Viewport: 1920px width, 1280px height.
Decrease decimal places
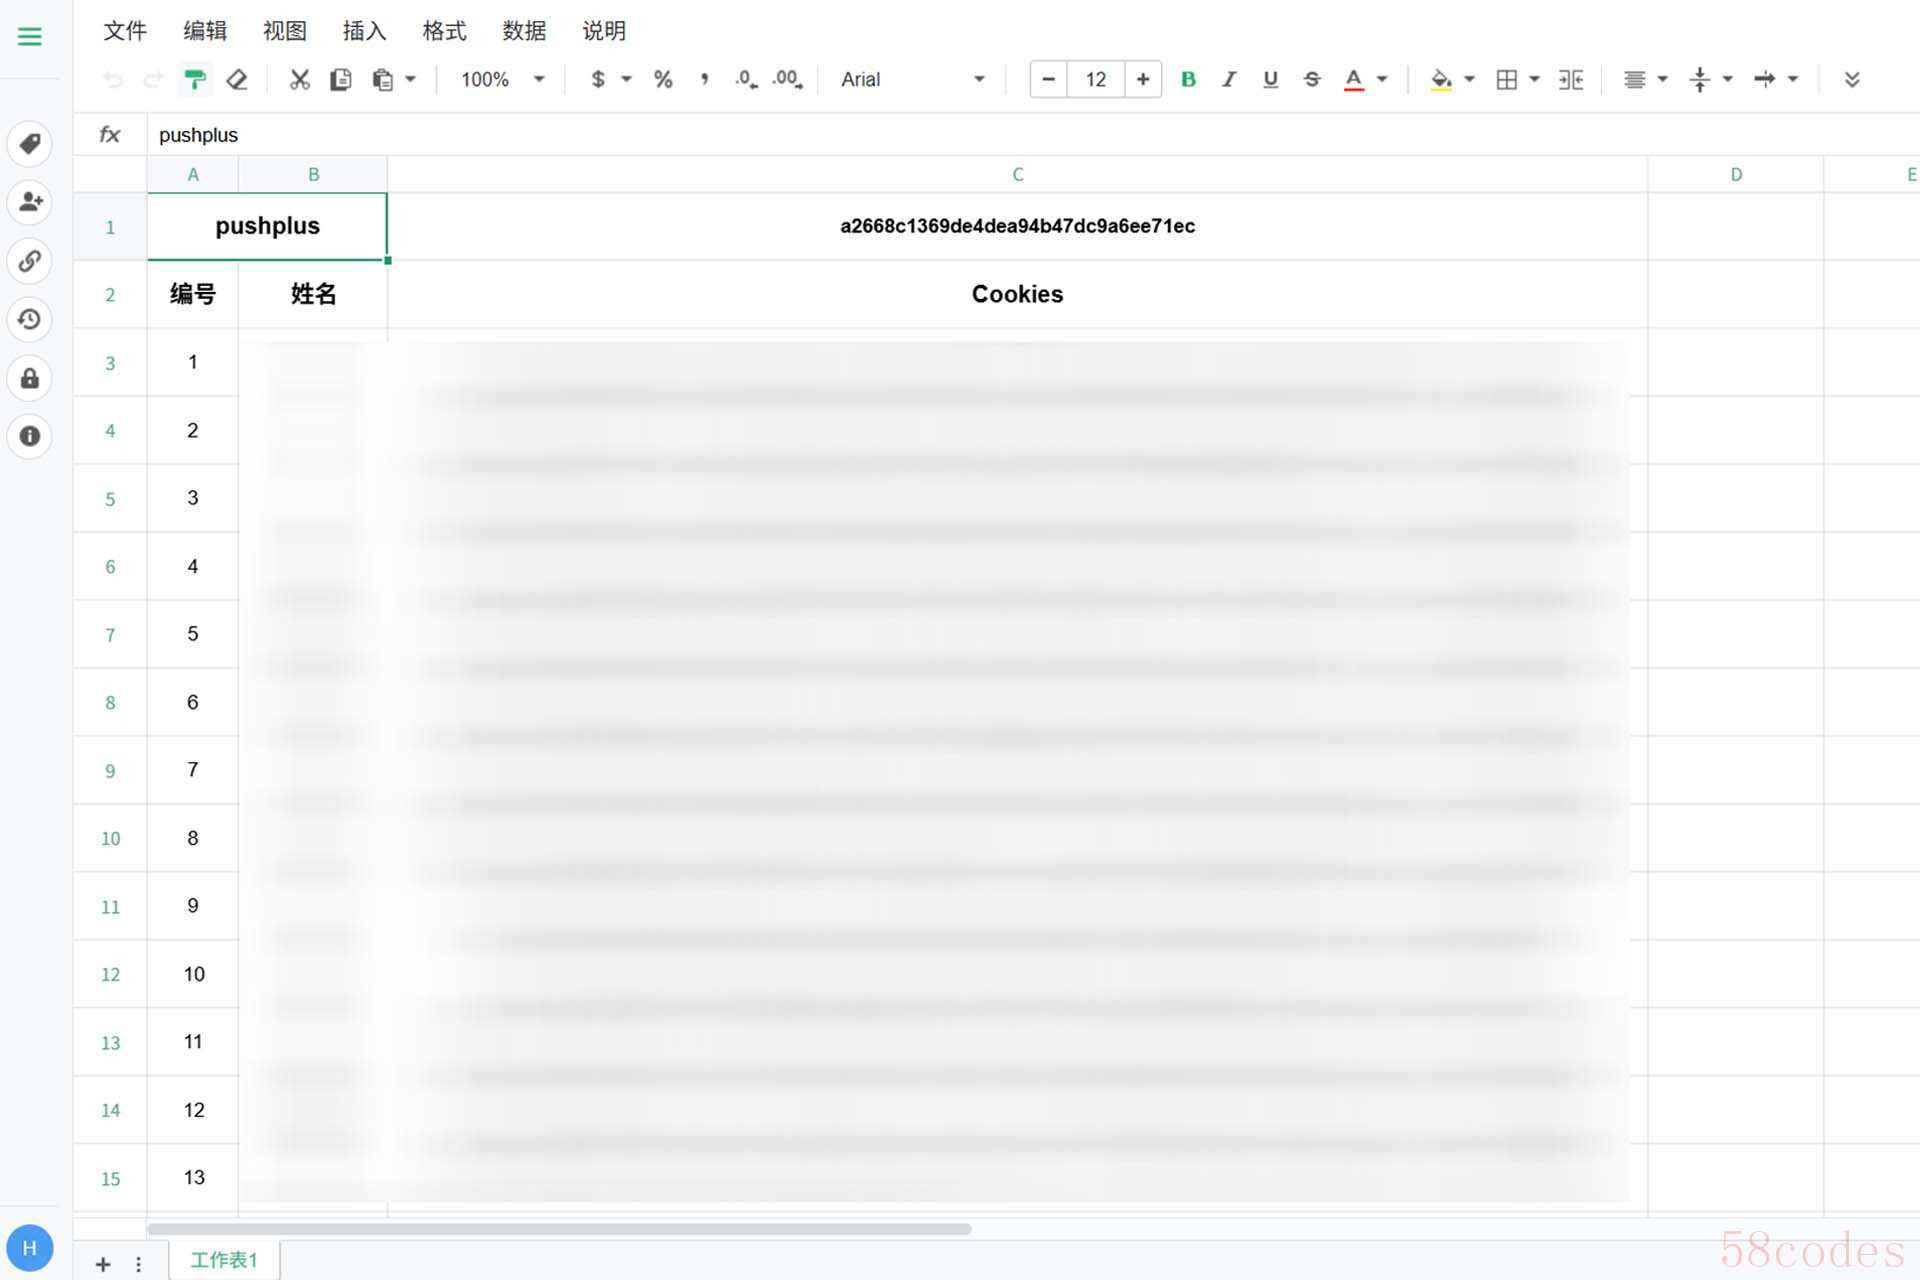coord(746,79)
